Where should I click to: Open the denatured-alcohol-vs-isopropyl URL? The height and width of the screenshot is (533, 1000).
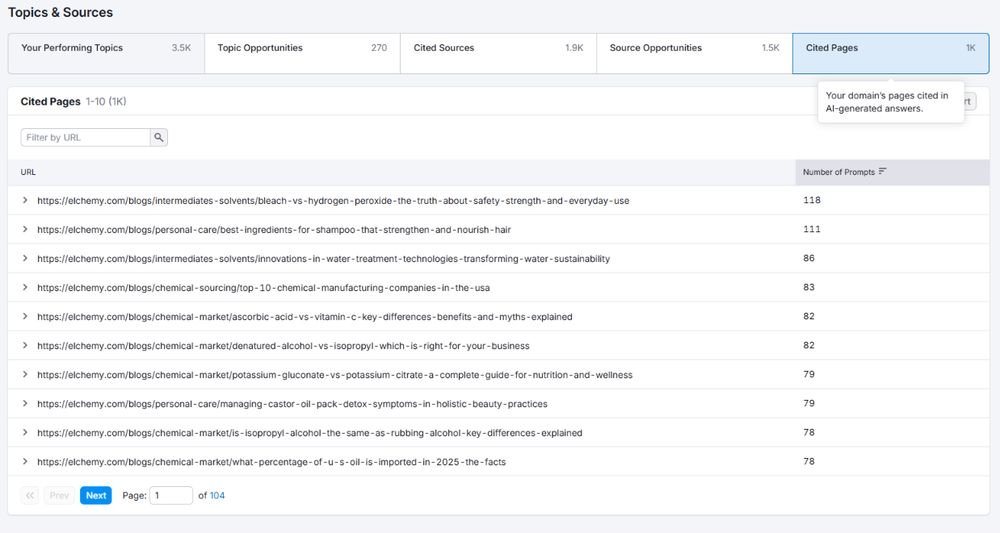tap(283, 346)
